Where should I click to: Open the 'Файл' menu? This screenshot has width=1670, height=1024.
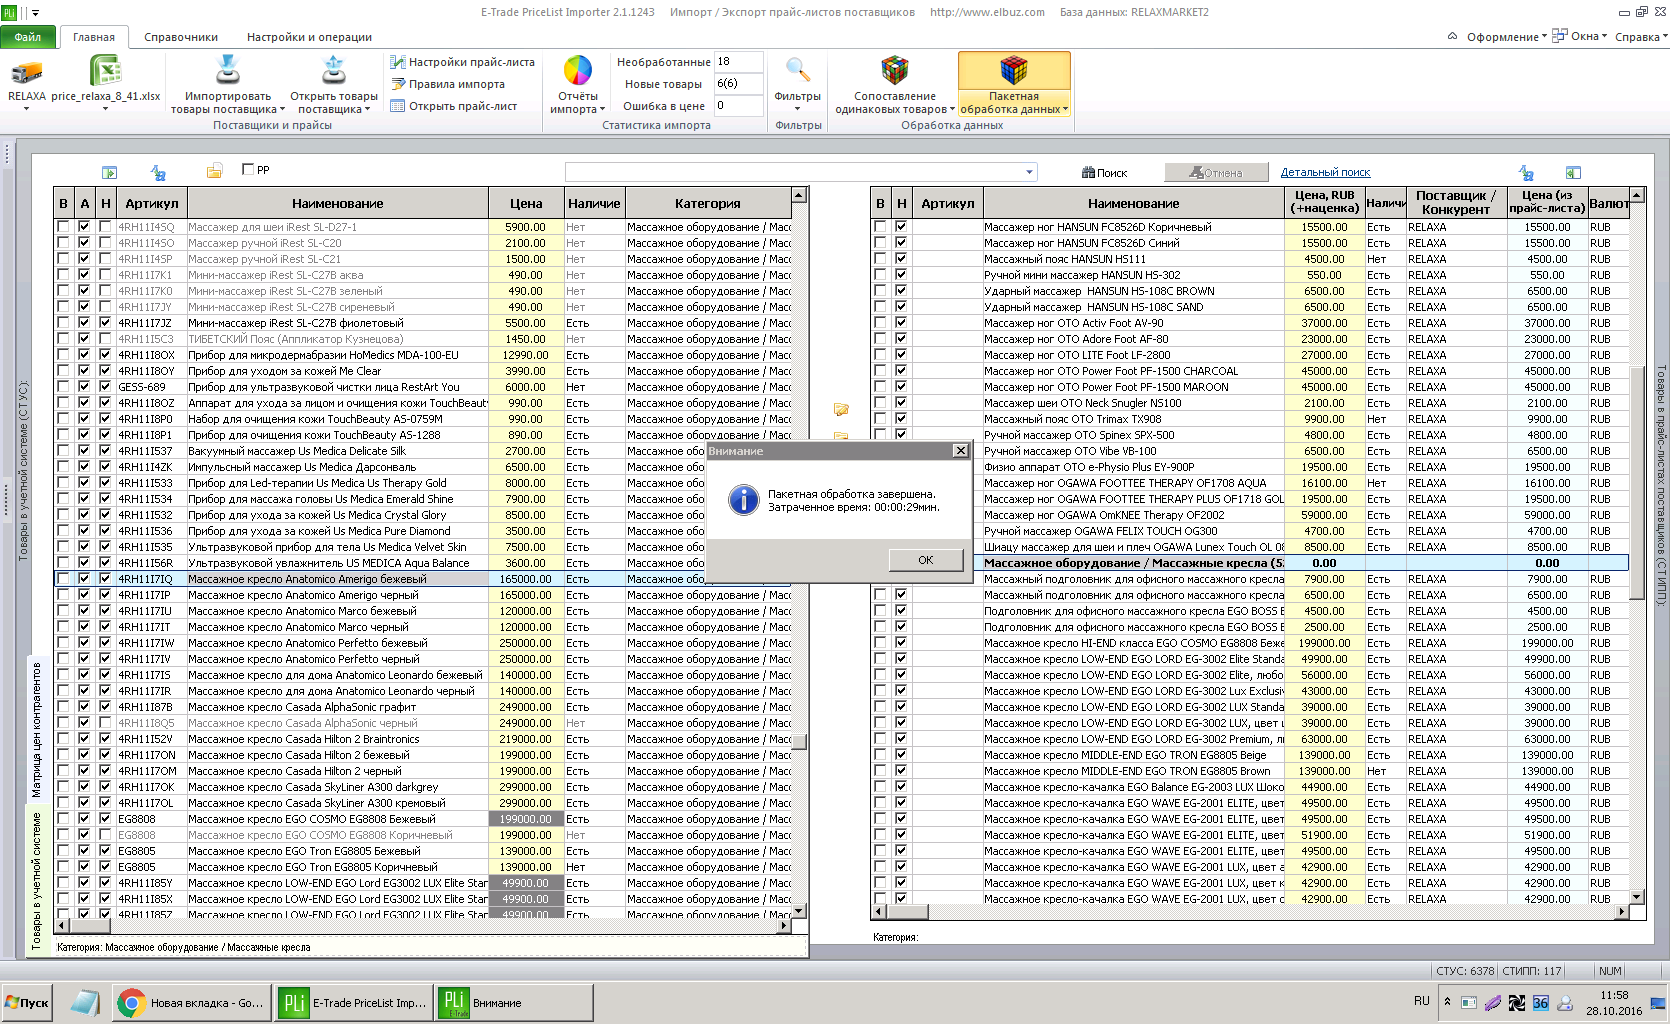[28, 37]
